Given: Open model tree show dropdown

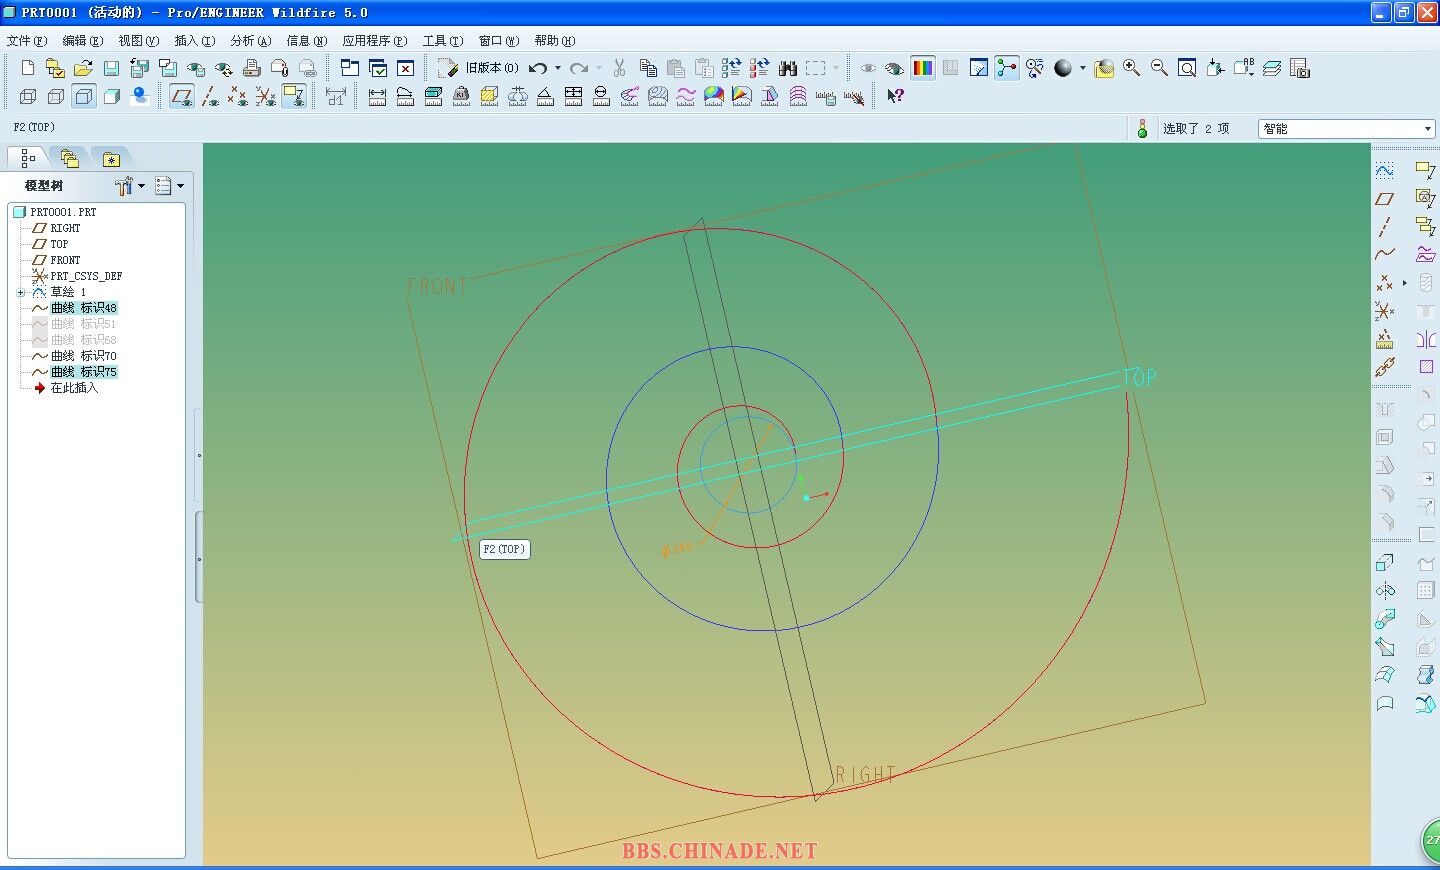Looking at the screenshot, I should click(x=169, y=186).
